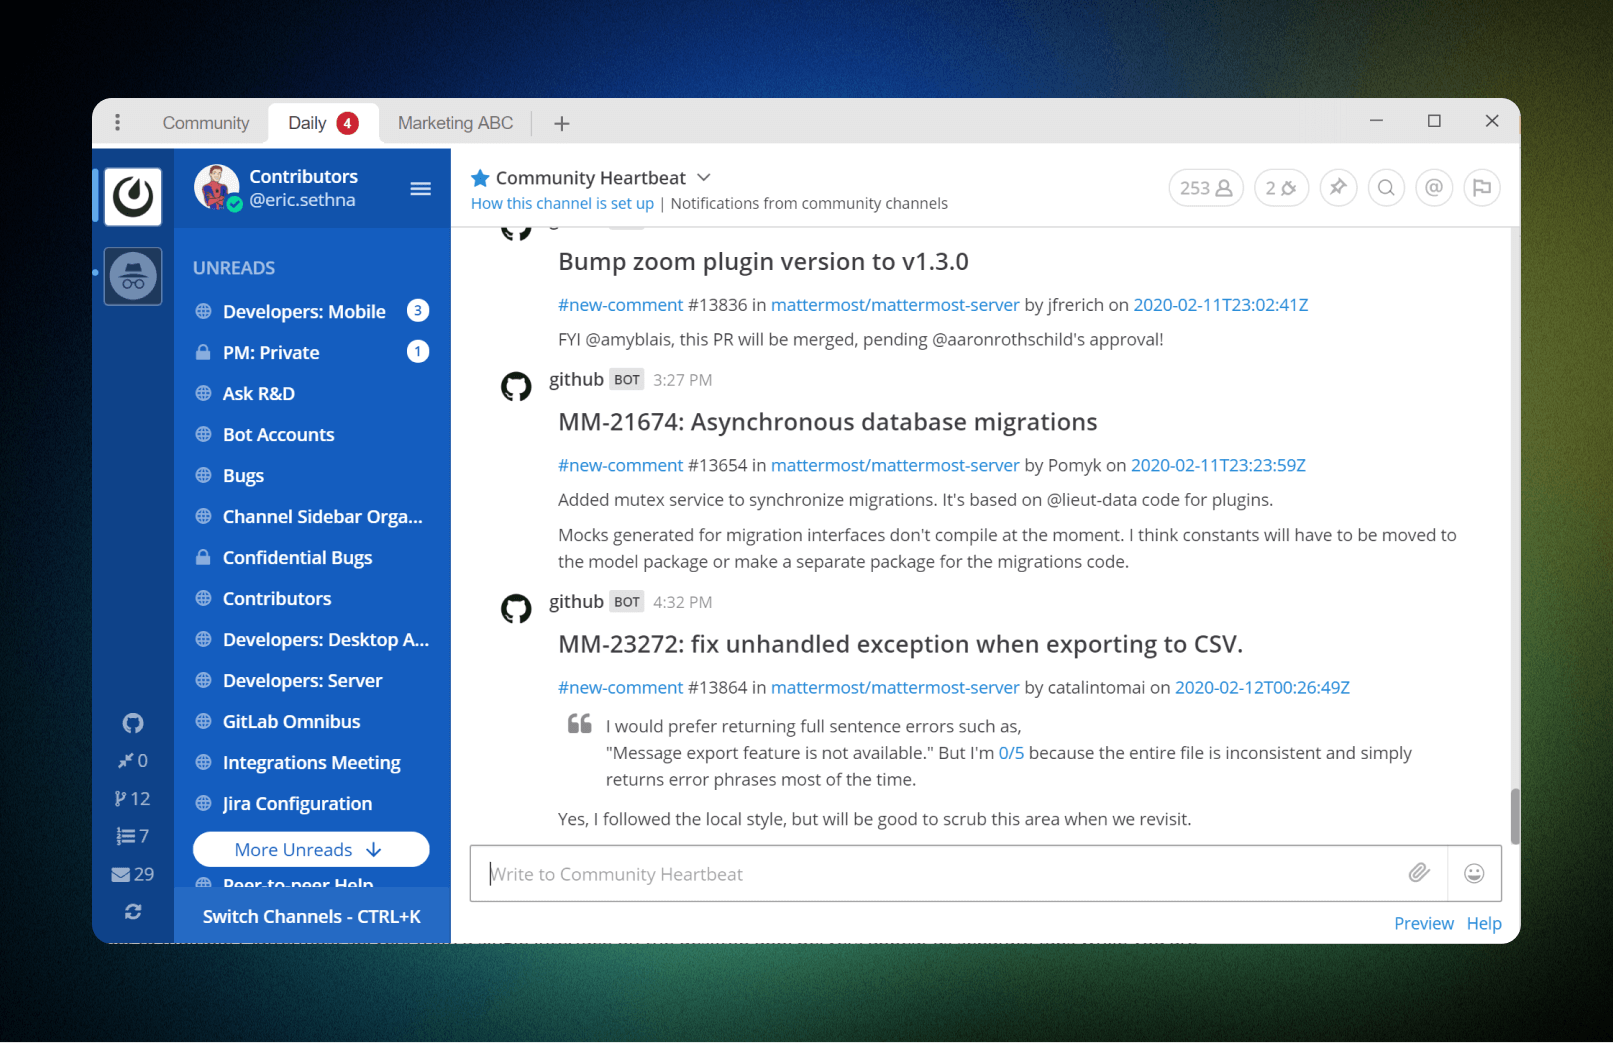Open the channel search icon

pyautogui.click(x=1386, y=188)
